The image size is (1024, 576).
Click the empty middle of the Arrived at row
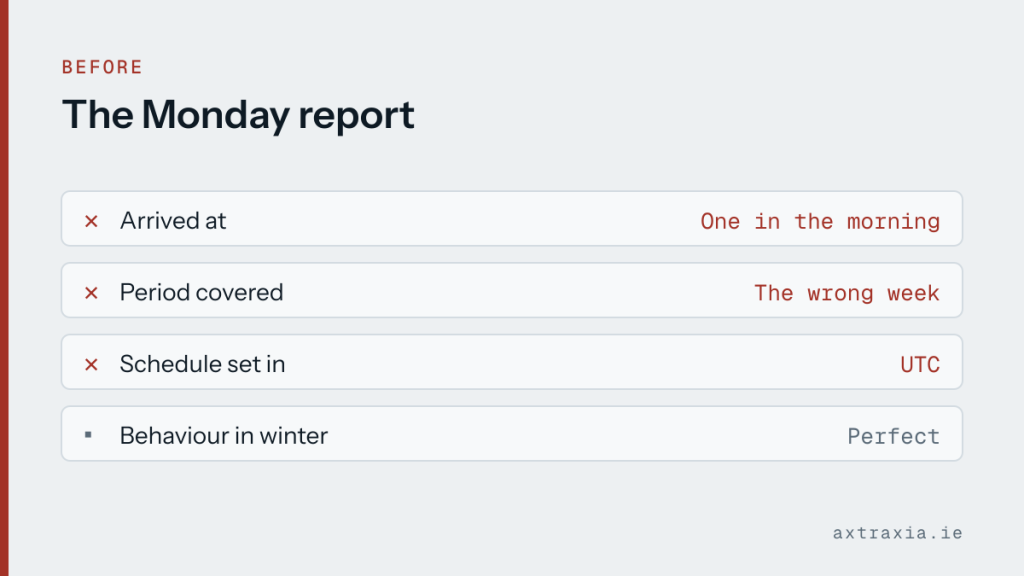(x=464, y=219)
